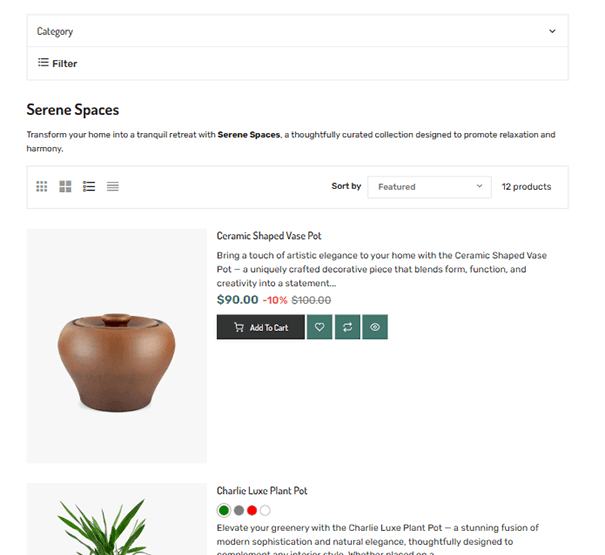Open the Ceramic Shaped Vase Pot title link
This screenshot has height=555, width=605.
click(x=269, y=236)
